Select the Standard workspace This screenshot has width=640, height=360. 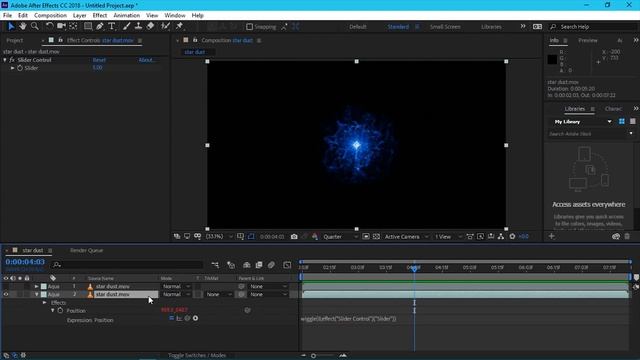pos(398,27)
